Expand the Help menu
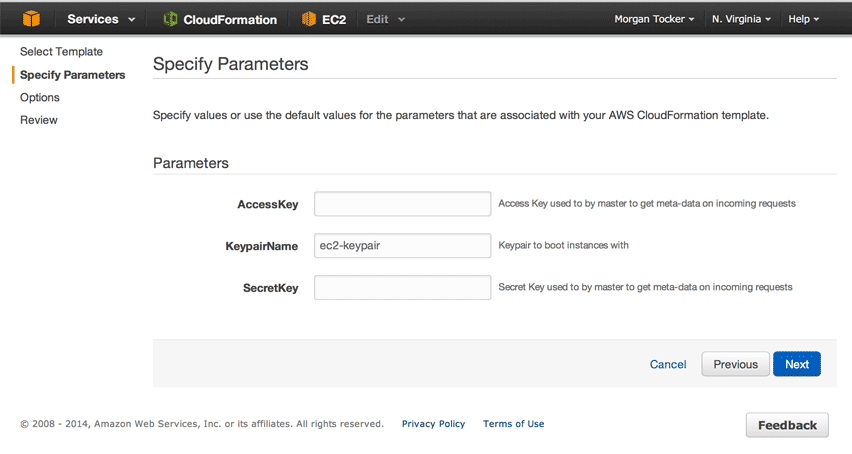Viewport: 852px width, 454px height. tap(803, 19)
